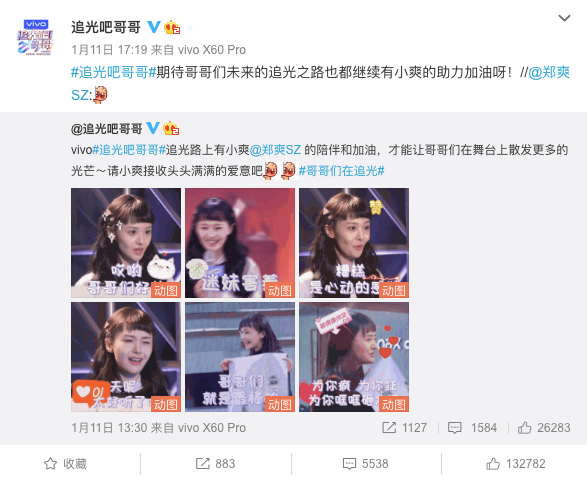
Task: Open the #追光吧哥哥# hashtag in main post
Action: tap(113, 72)
